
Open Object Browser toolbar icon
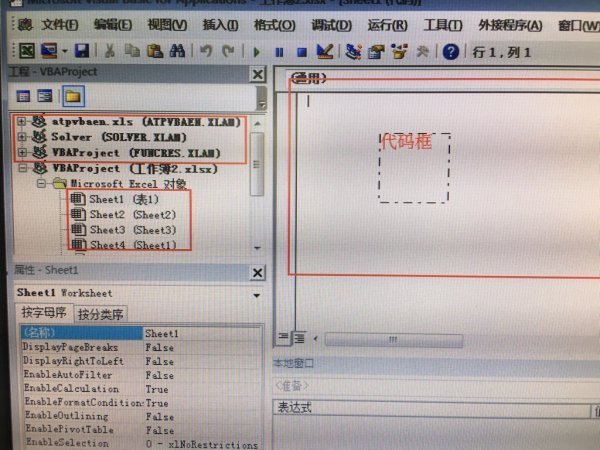pyautogui.click(x=399, y=52)
